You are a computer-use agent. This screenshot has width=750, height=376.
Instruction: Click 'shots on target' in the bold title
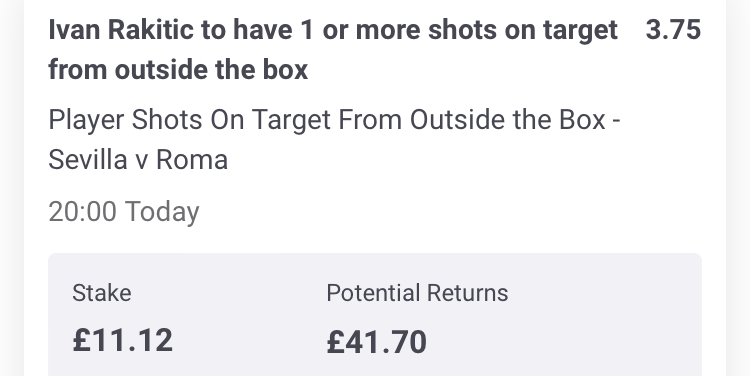pos(523,30)
